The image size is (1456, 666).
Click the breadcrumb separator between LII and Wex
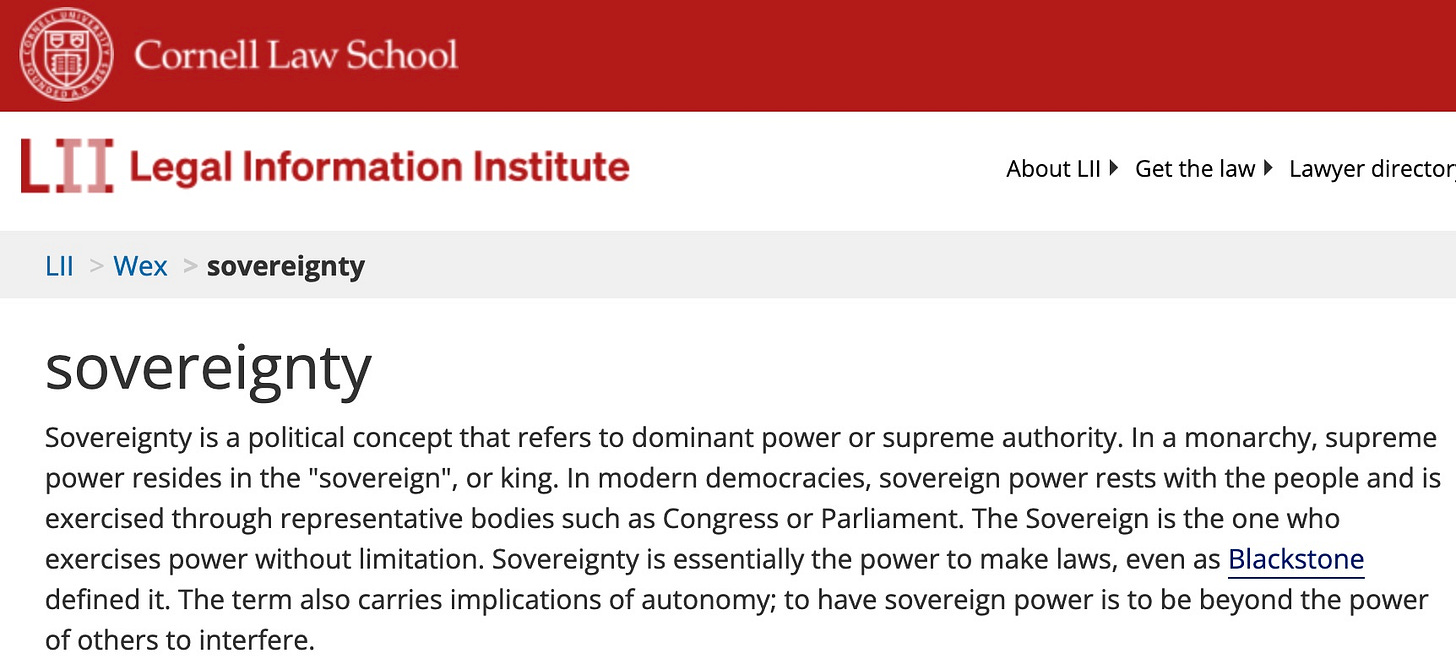coord(96,266)
